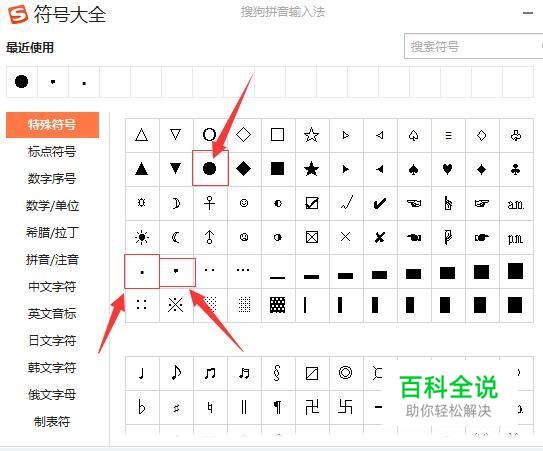The width and height of the screenshot is (543, 451).
Task: Insert the two-dot symbol
Action: point(210,271)
